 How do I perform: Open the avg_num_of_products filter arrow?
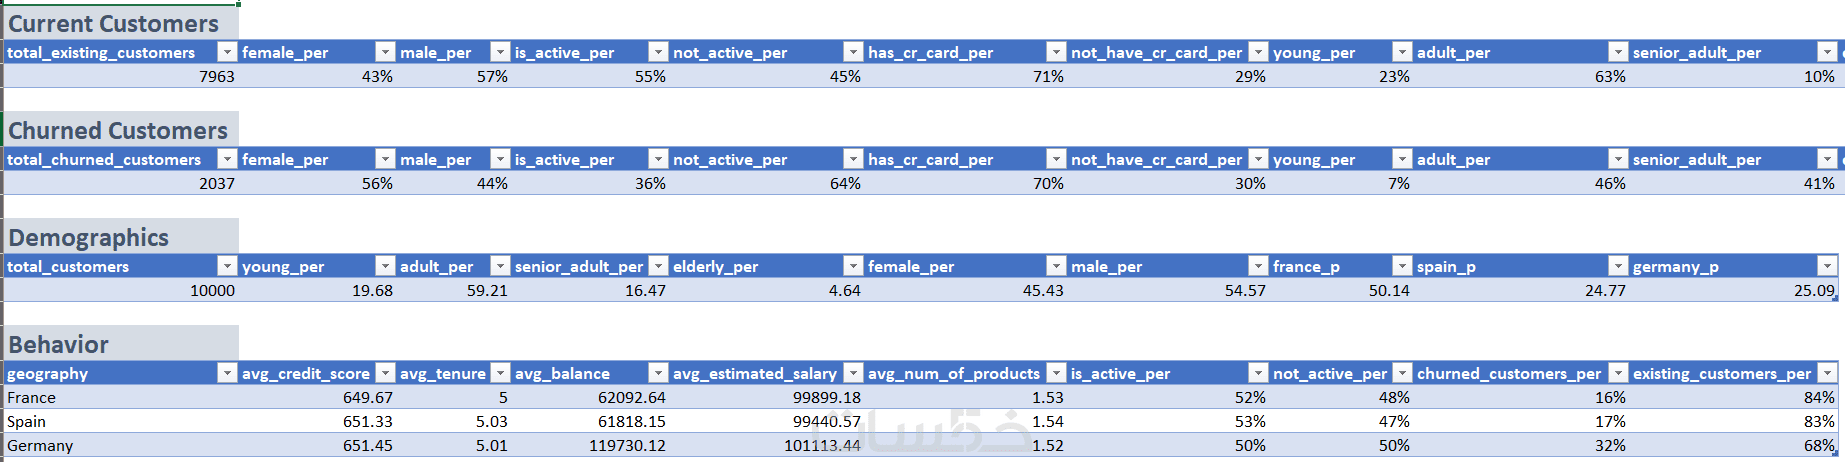(x=1055, y=373)
